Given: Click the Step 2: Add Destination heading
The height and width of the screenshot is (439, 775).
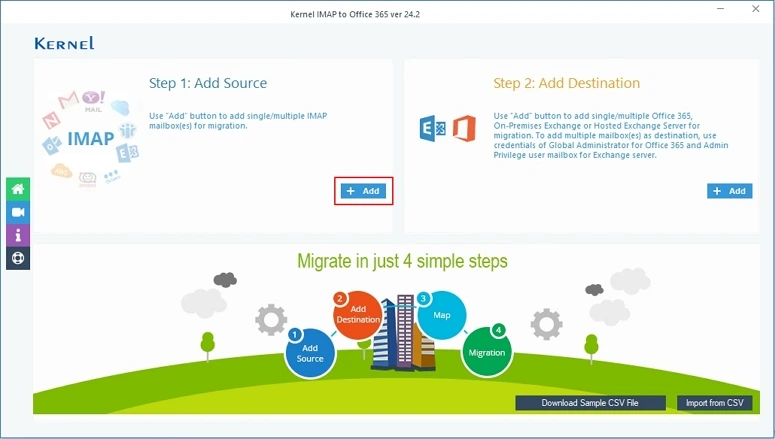Looking at the screenshot, I should tap(566, 83).
